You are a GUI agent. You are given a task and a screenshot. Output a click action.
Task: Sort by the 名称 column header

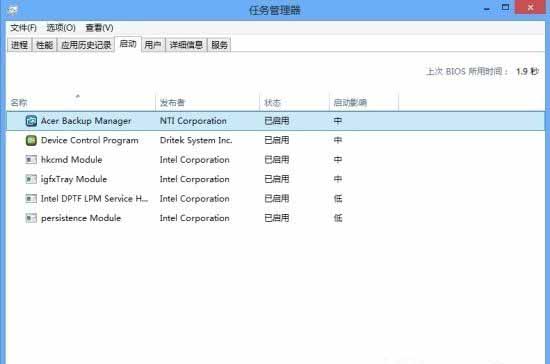(x=81, y=103)
